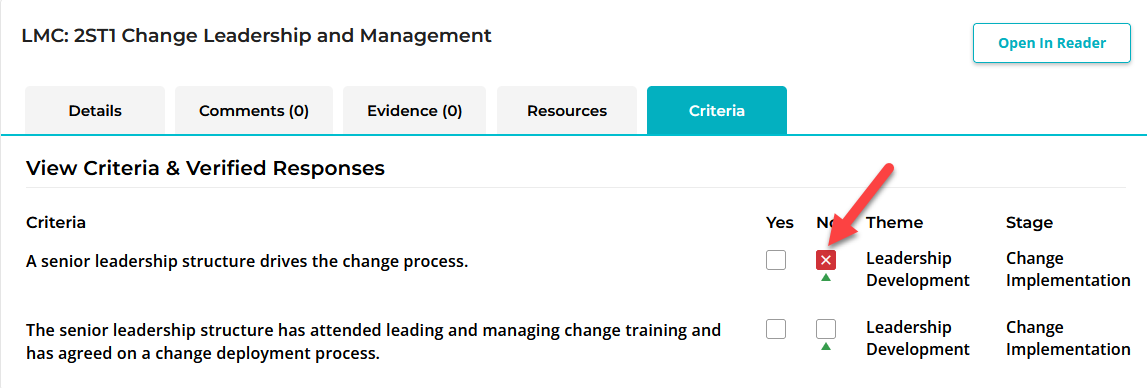The height and width of the screenshot is (388, 1147).
Task: Click the Yes column header
Action: coord(780,223)
